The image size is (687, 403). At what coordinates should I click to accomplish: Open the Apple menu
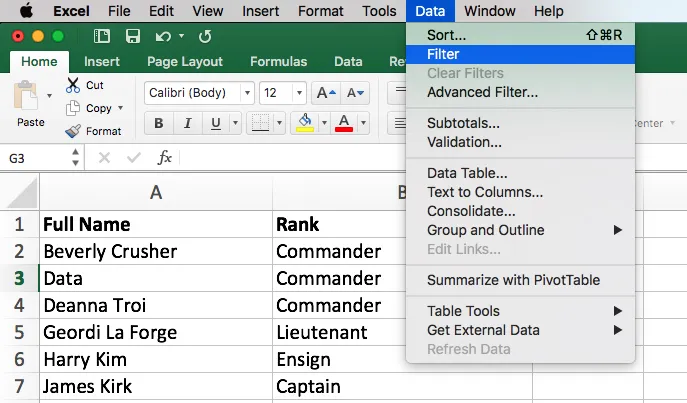(x=26, y=11)
